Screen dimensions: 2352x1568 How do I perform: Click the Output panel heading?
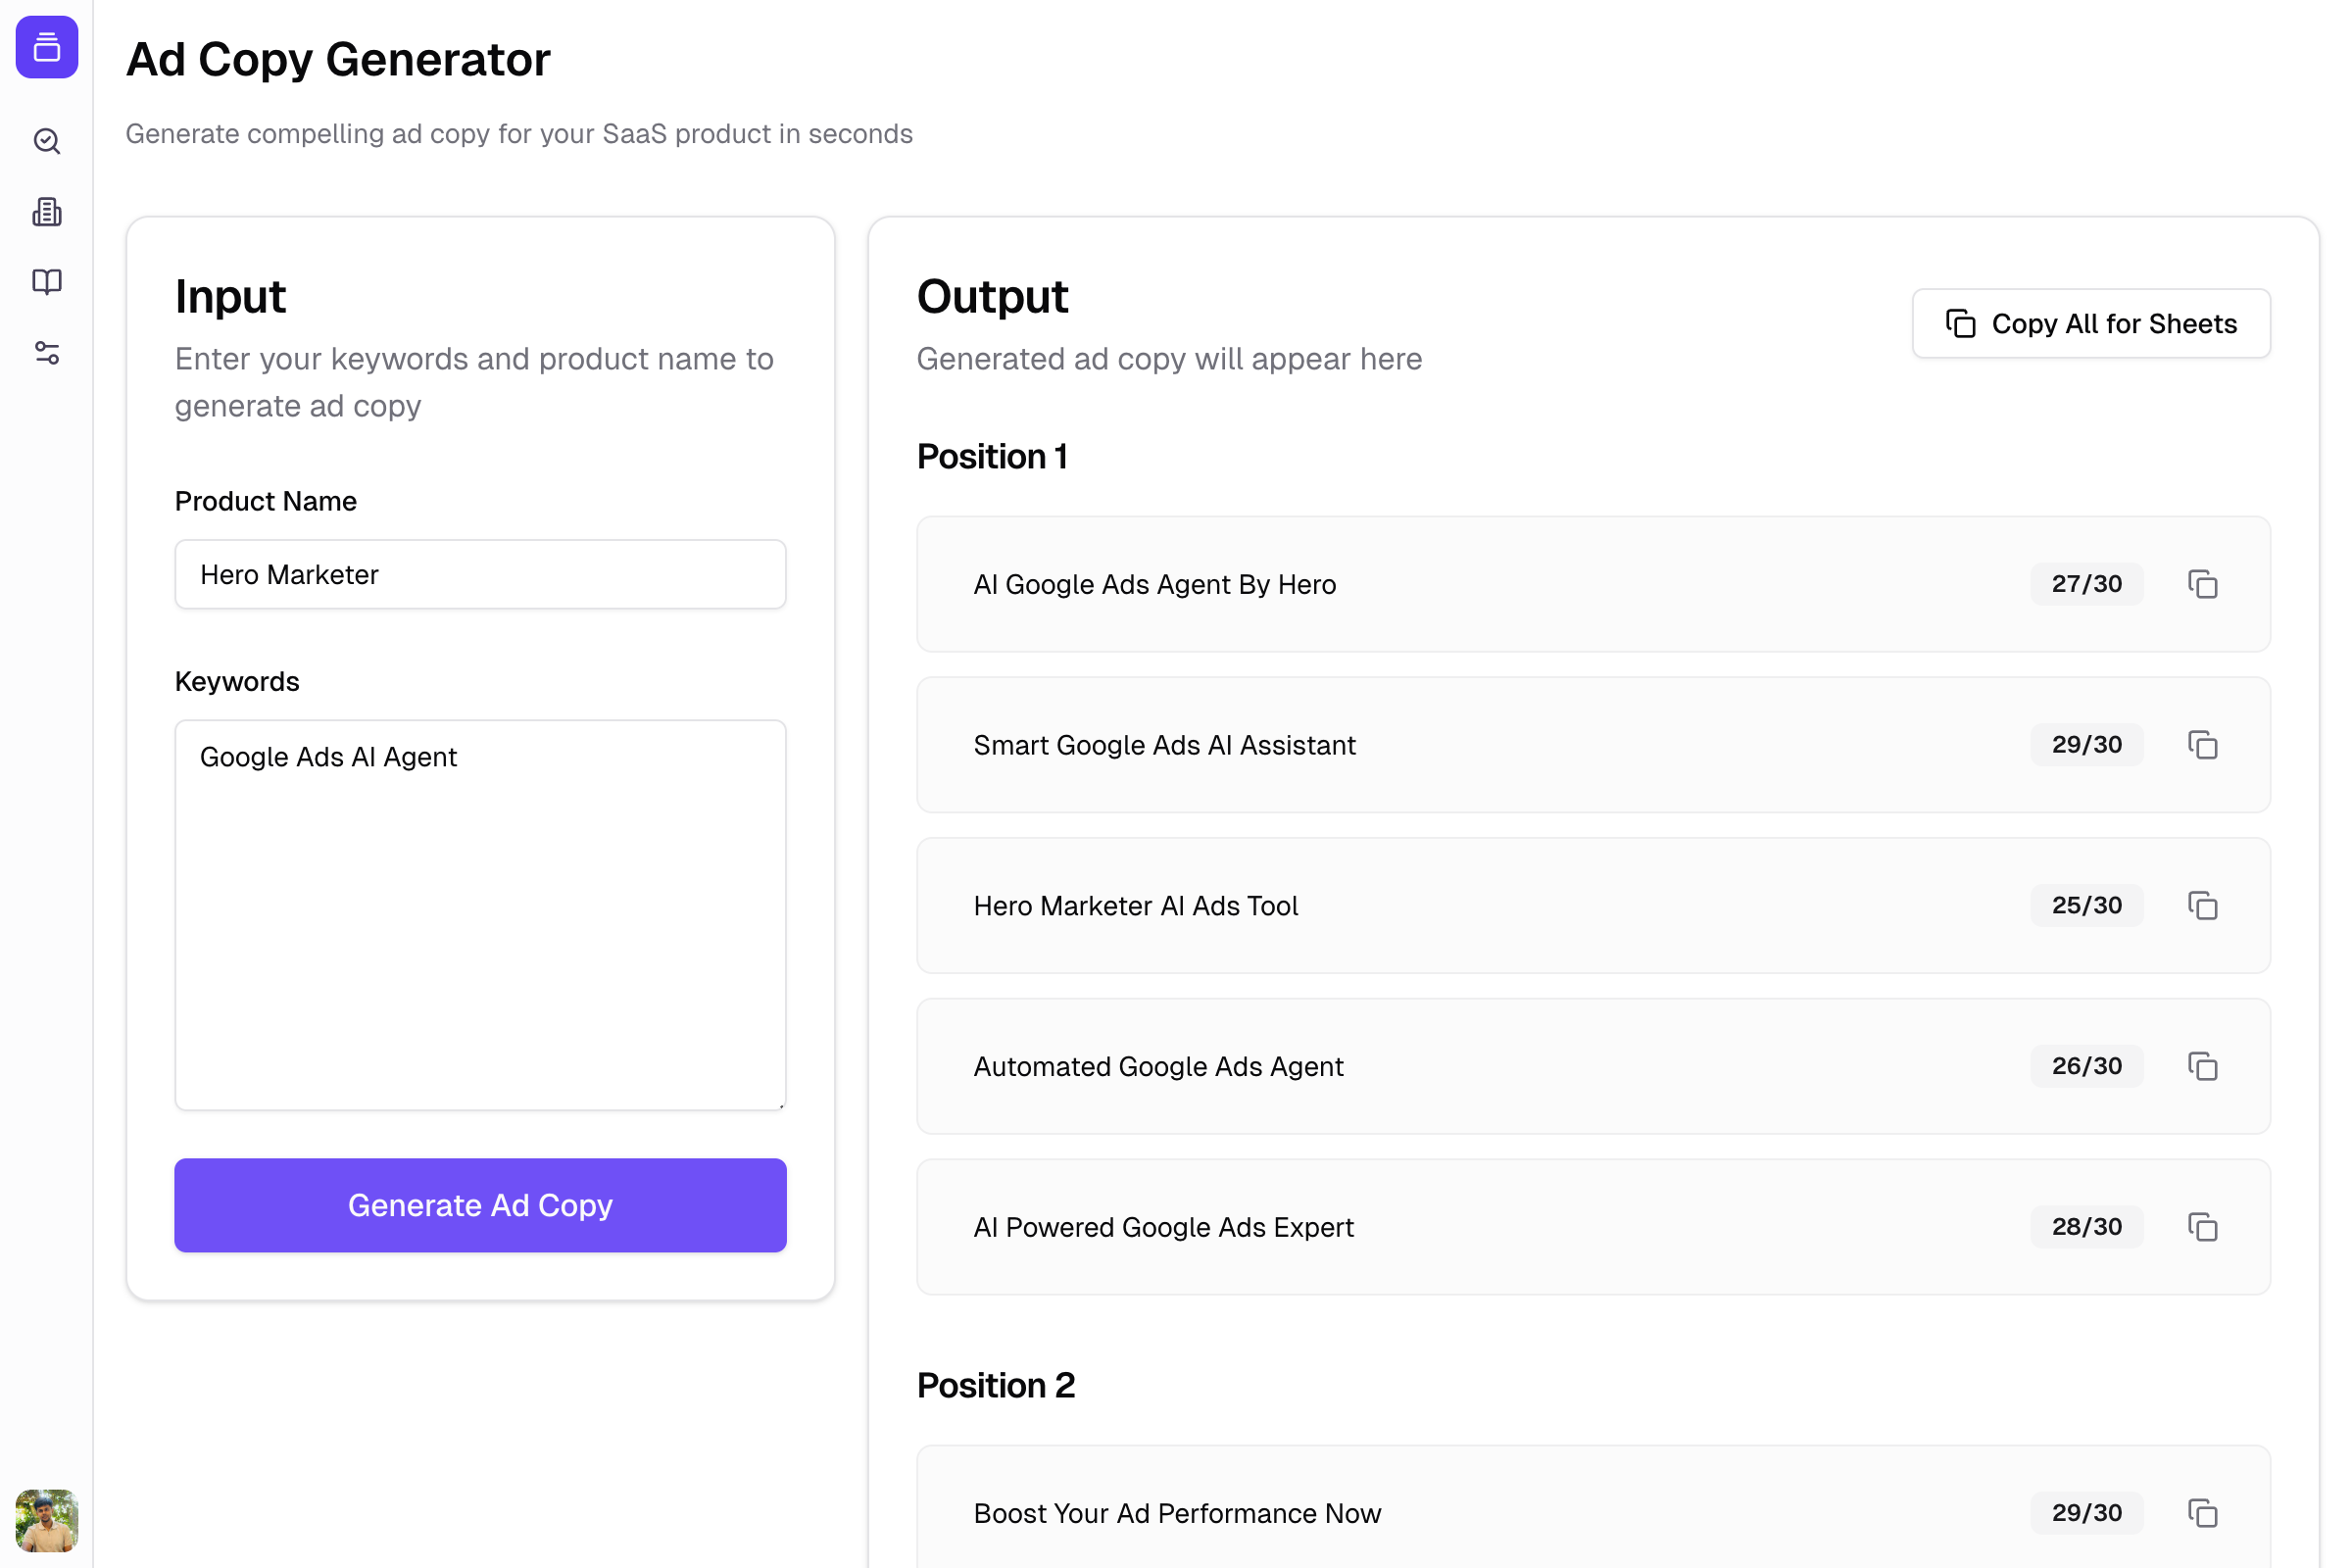(992, 296)
